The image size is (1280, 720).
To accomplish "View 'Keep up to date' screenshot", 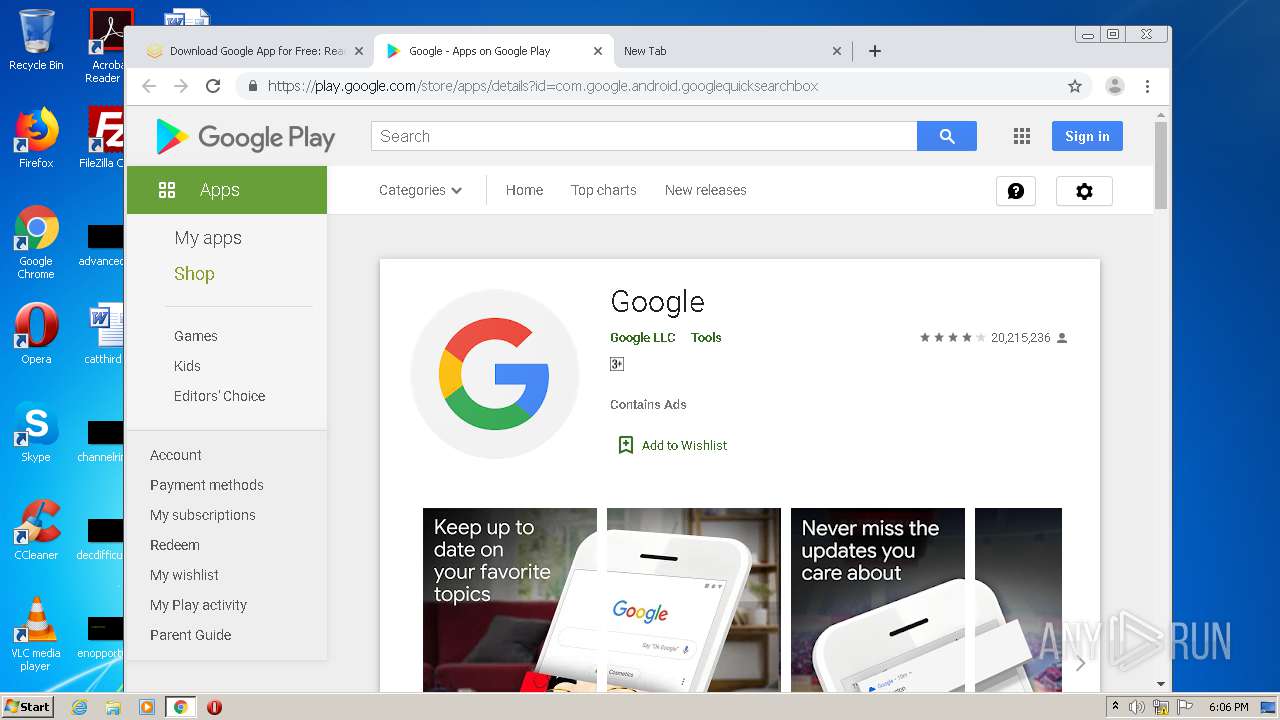I will tap(510, 600).
